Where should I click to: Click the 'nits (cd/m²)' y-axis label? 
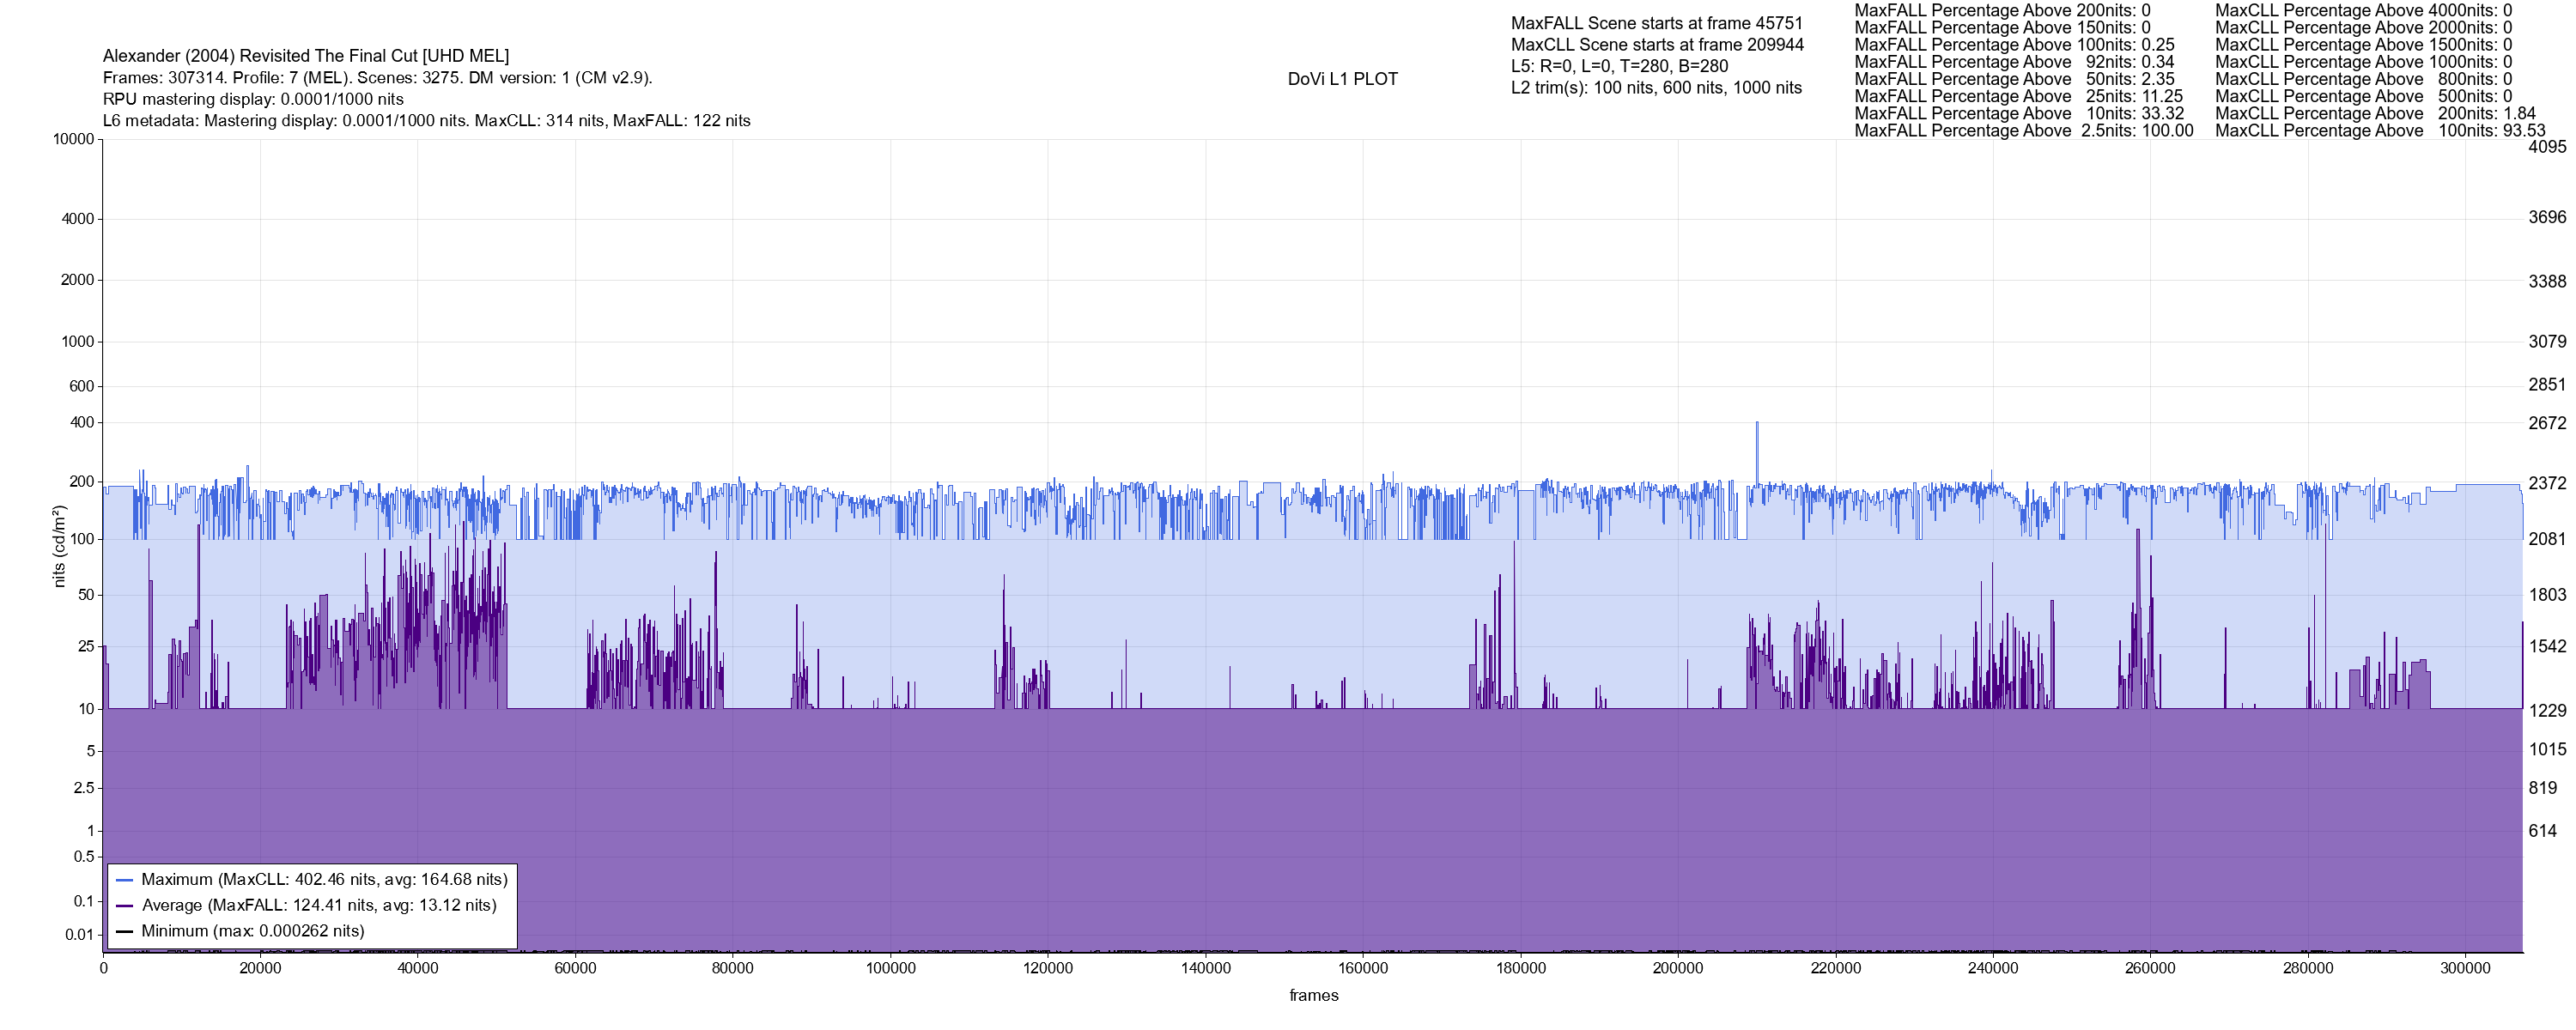59,546
